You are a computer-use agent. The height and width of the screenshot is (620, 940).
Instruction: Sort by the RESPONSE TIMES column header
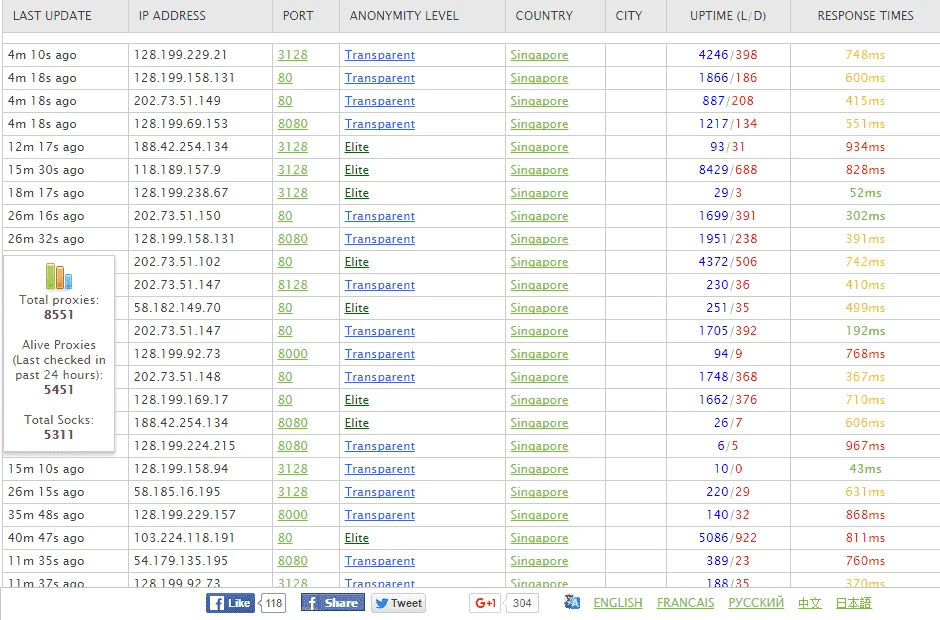point(866,16)
